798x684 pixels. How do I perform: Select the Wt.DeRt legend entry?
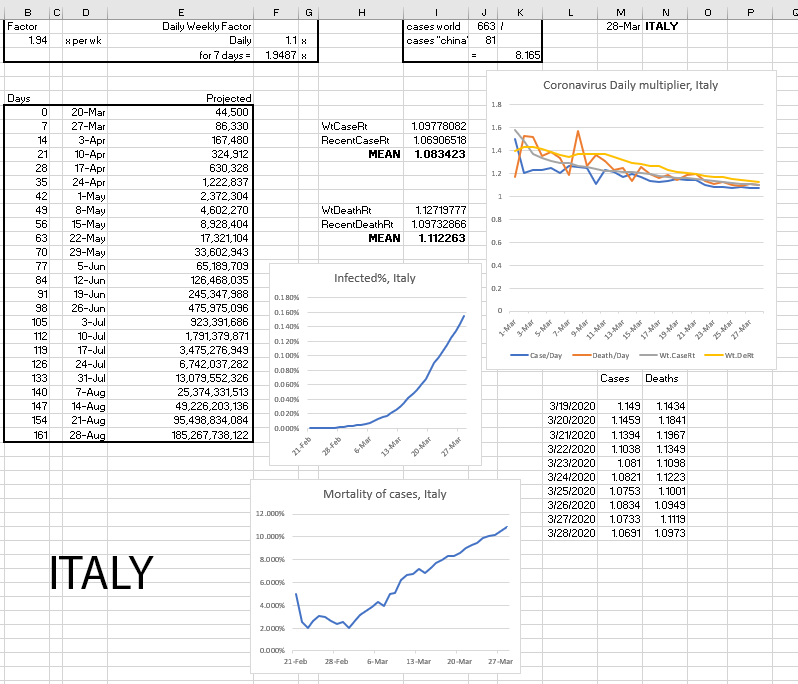[x=736, y=355]
